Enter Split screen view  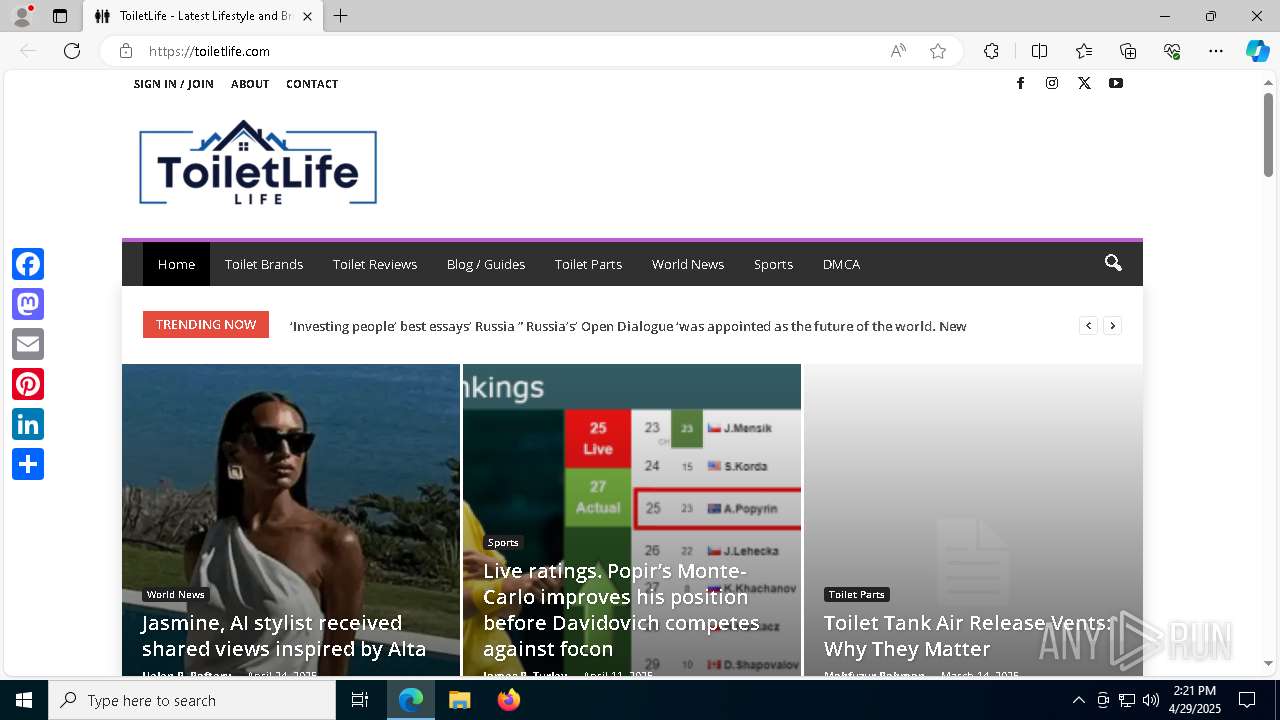(1039, 51)
